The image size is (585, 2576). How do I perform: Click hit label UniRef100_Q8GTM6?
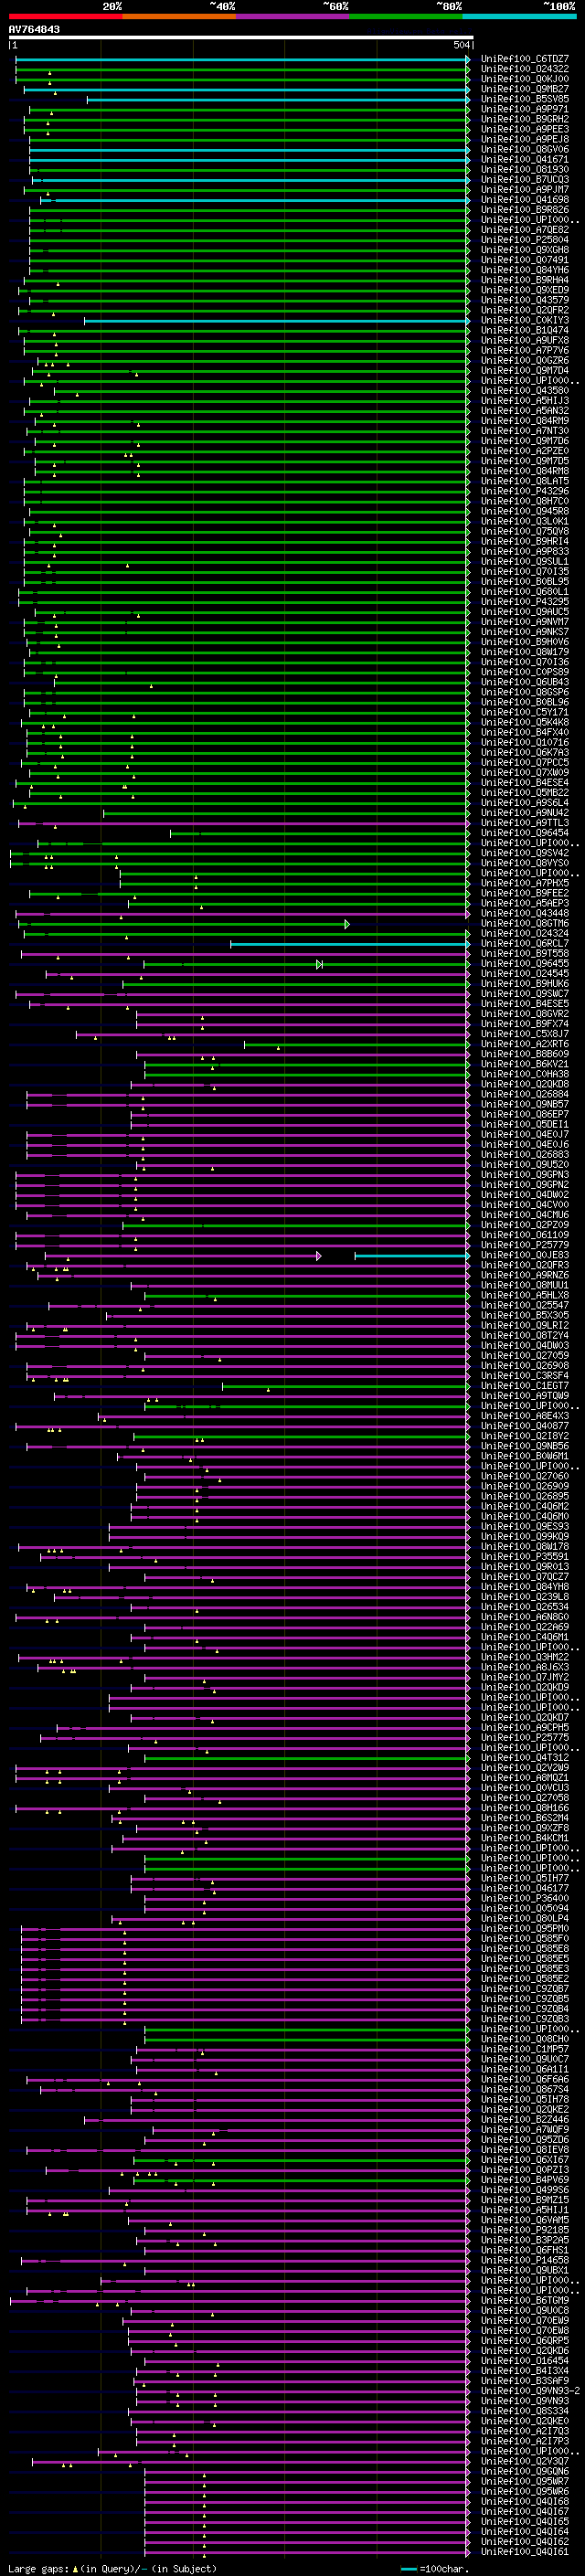coord(524,924)
